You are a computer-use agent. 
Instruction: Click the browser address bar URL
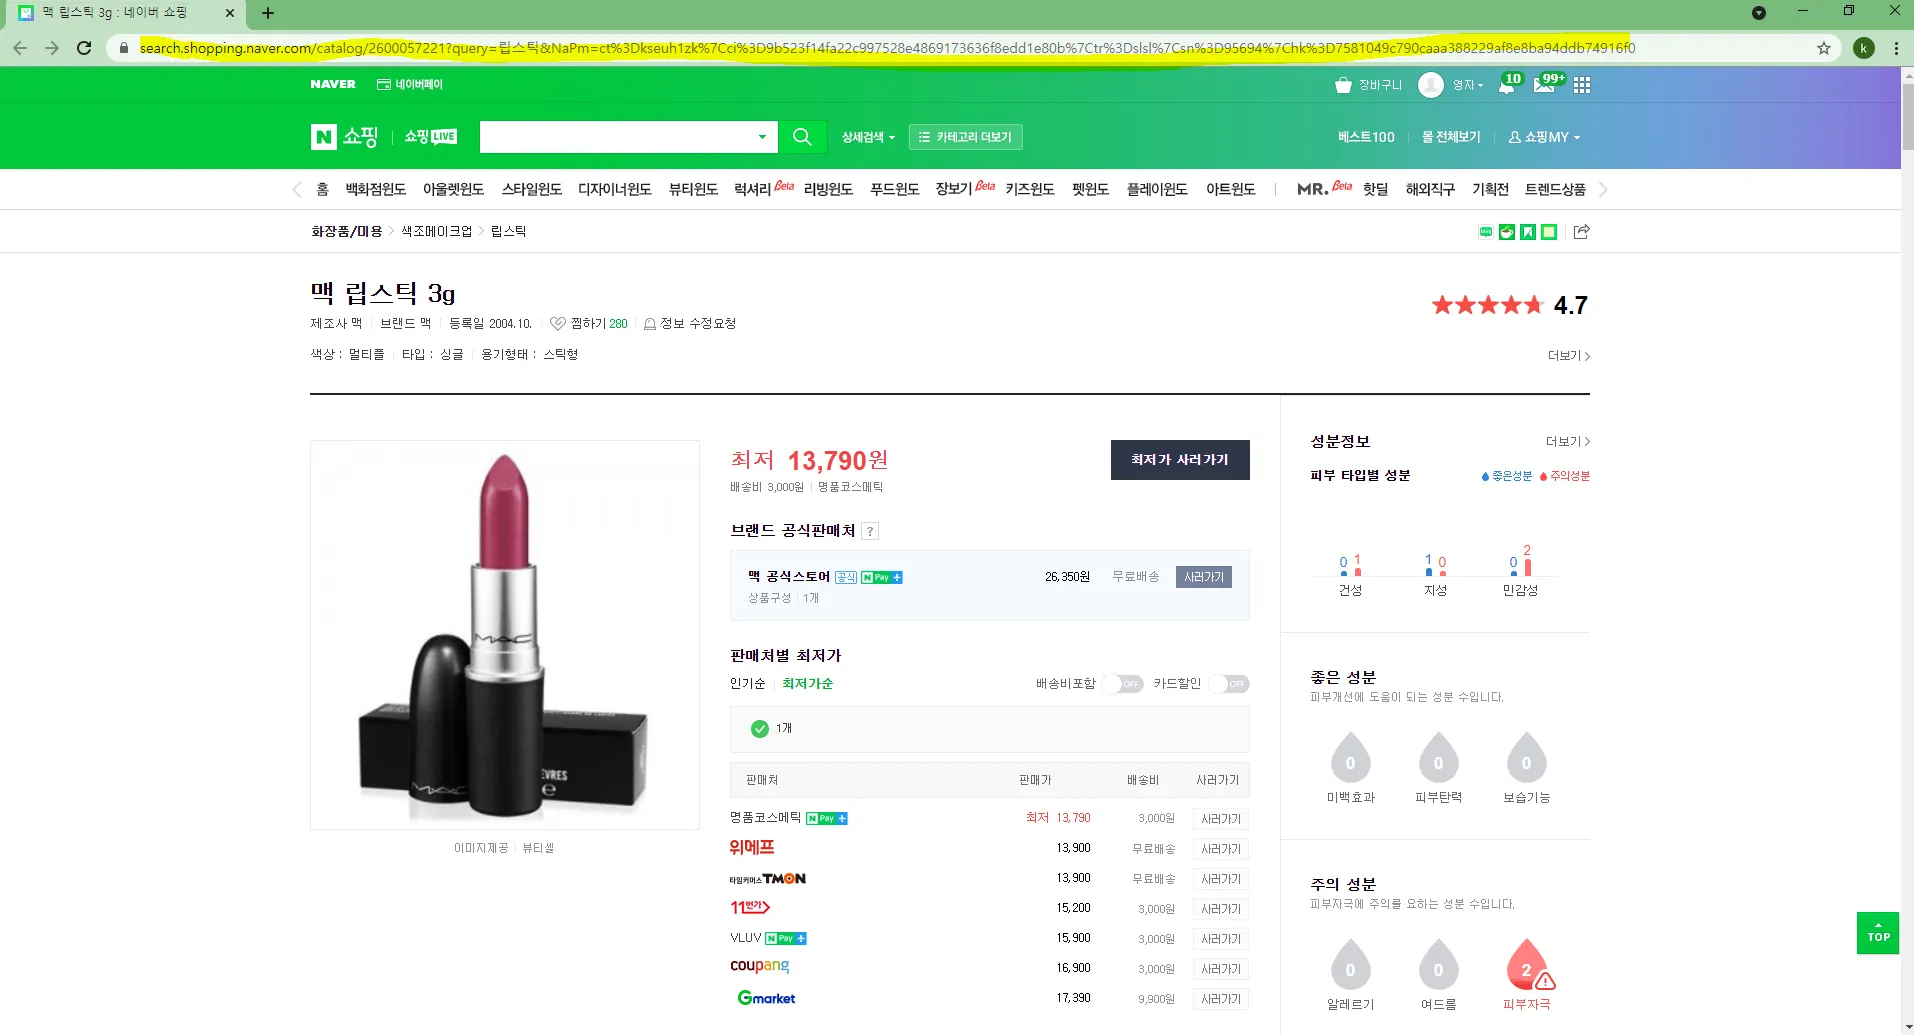pos(887,48)
